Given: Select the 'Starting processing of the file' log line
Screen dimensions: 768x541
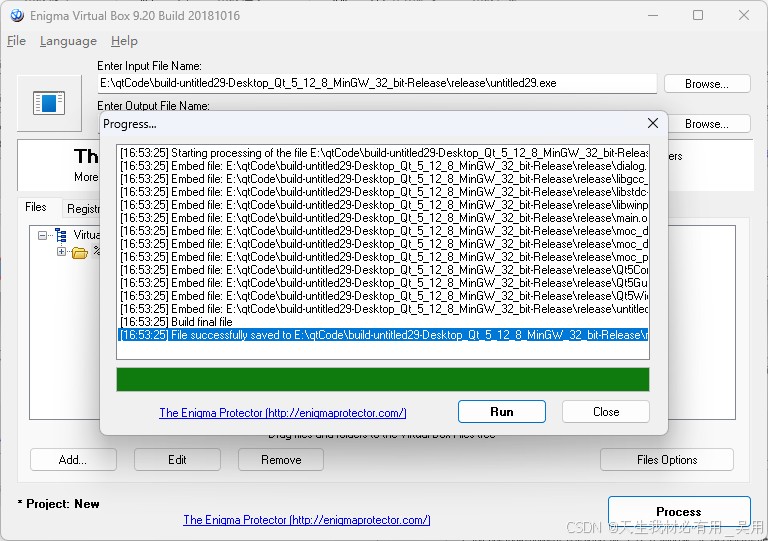Looking at the screenshot, I should tap(384, 153).
